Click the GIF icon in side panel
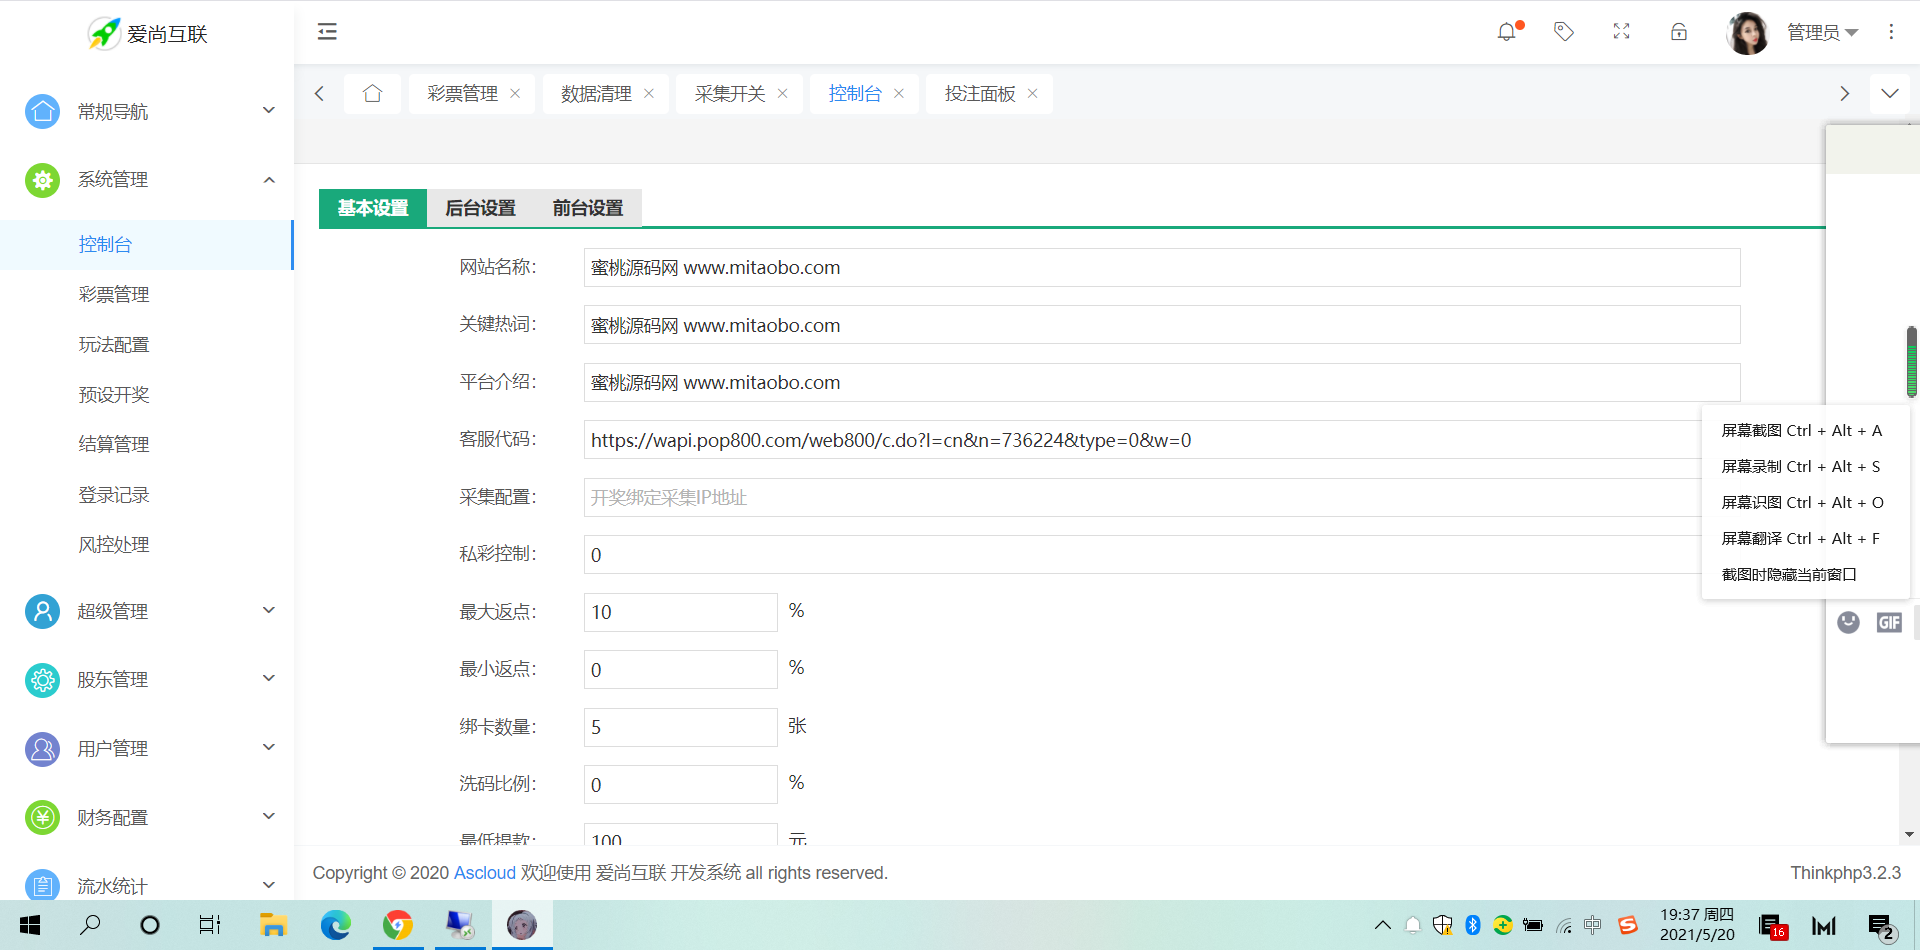The image size is (1920, 950). [1889, 623]
